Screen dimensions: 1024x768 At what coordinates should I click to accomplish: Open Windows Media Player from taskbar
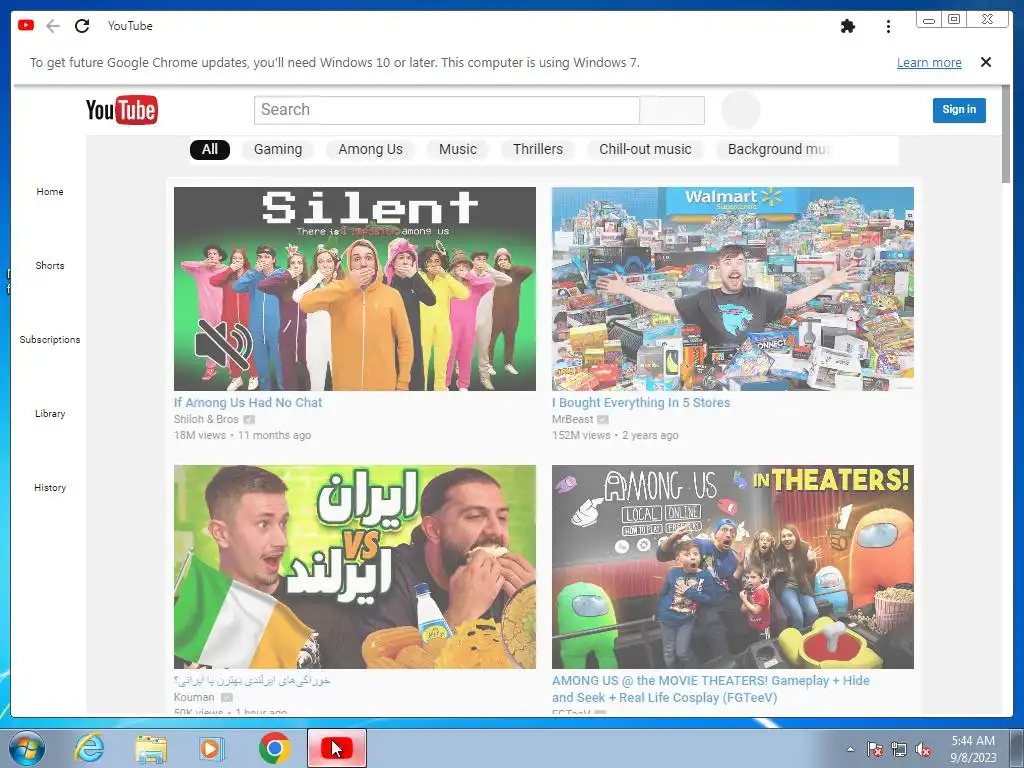[212, 749]
